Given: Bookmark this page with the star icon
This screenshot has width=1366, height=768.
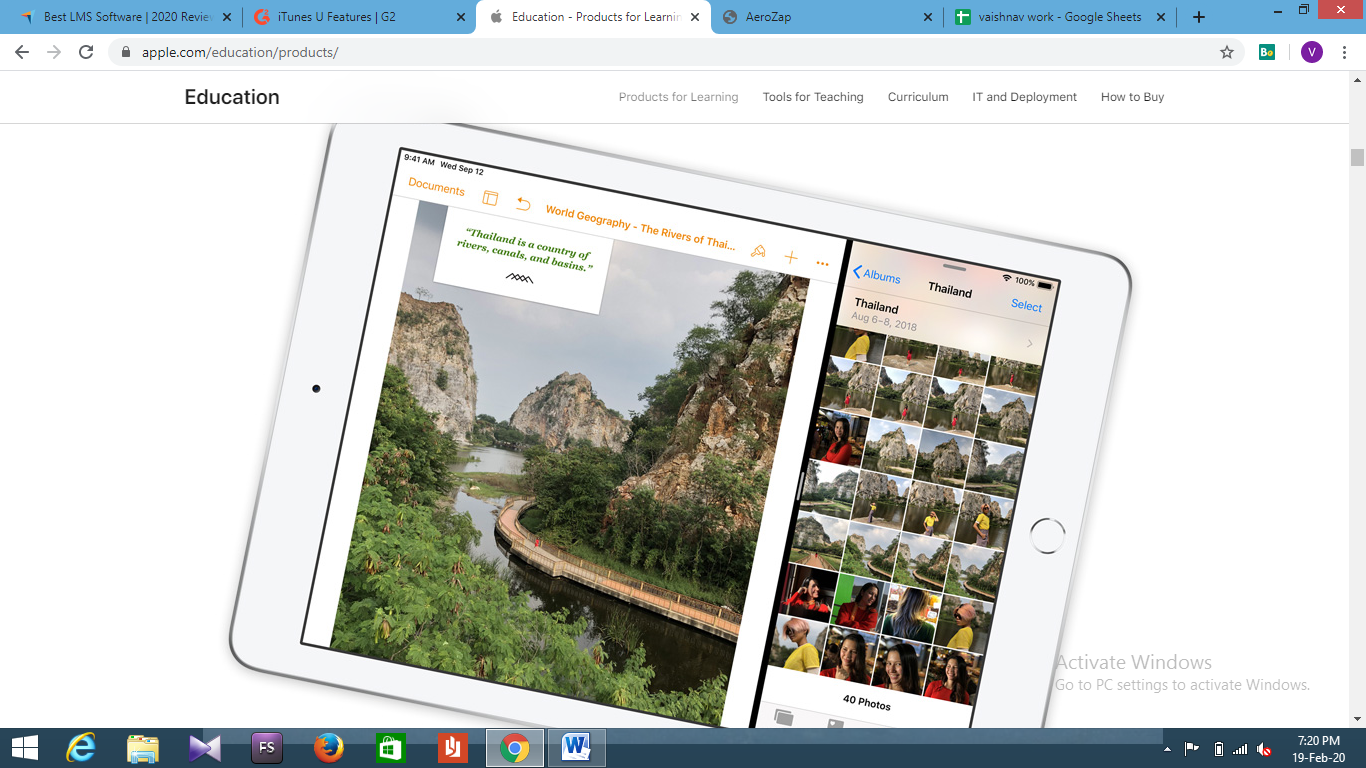Looking at the screenshot, I should 1227,52.
